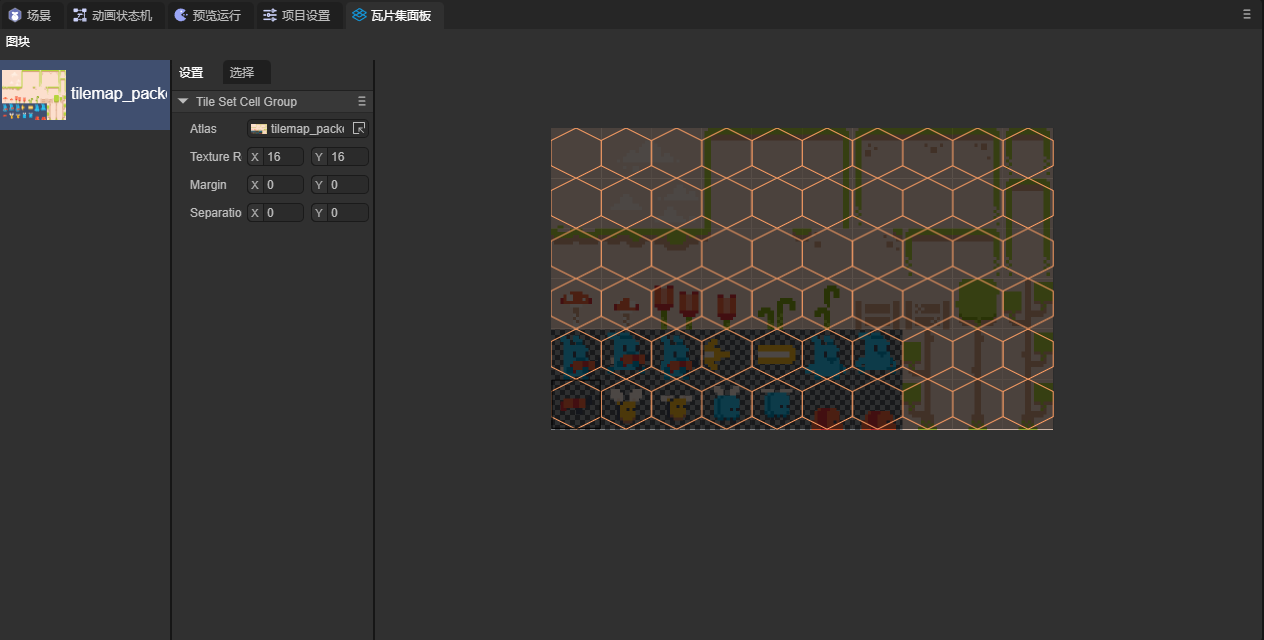Switch to the 选择 sub-tab
This screenshot has height=640, width=1264.
(x=242, y=72)
